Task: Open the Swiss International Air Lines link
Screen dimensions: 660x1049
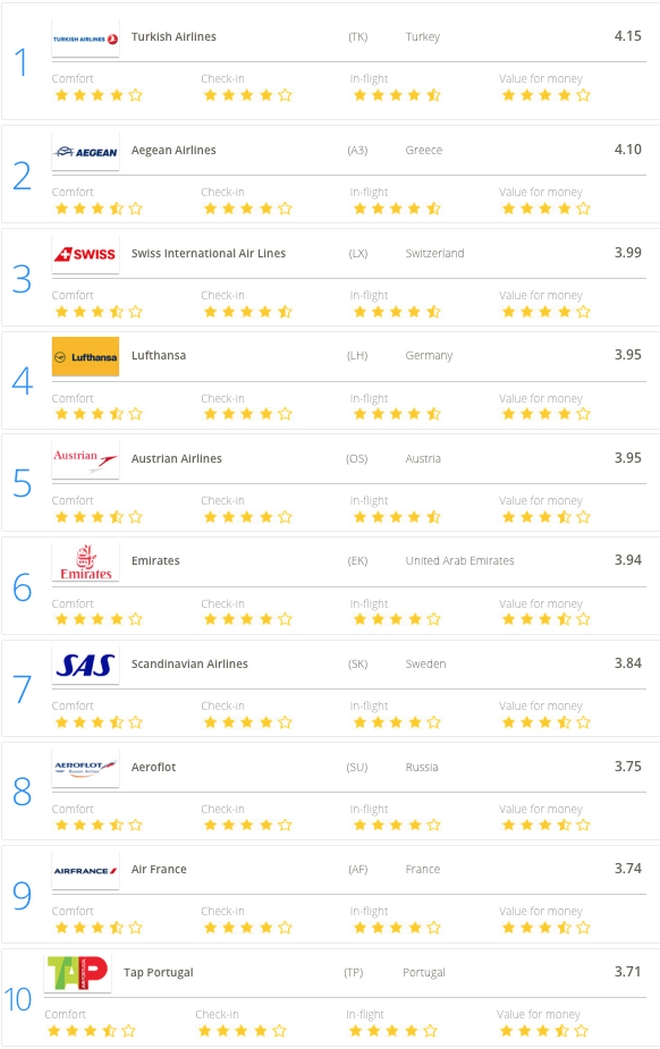Action: [208, 254]
